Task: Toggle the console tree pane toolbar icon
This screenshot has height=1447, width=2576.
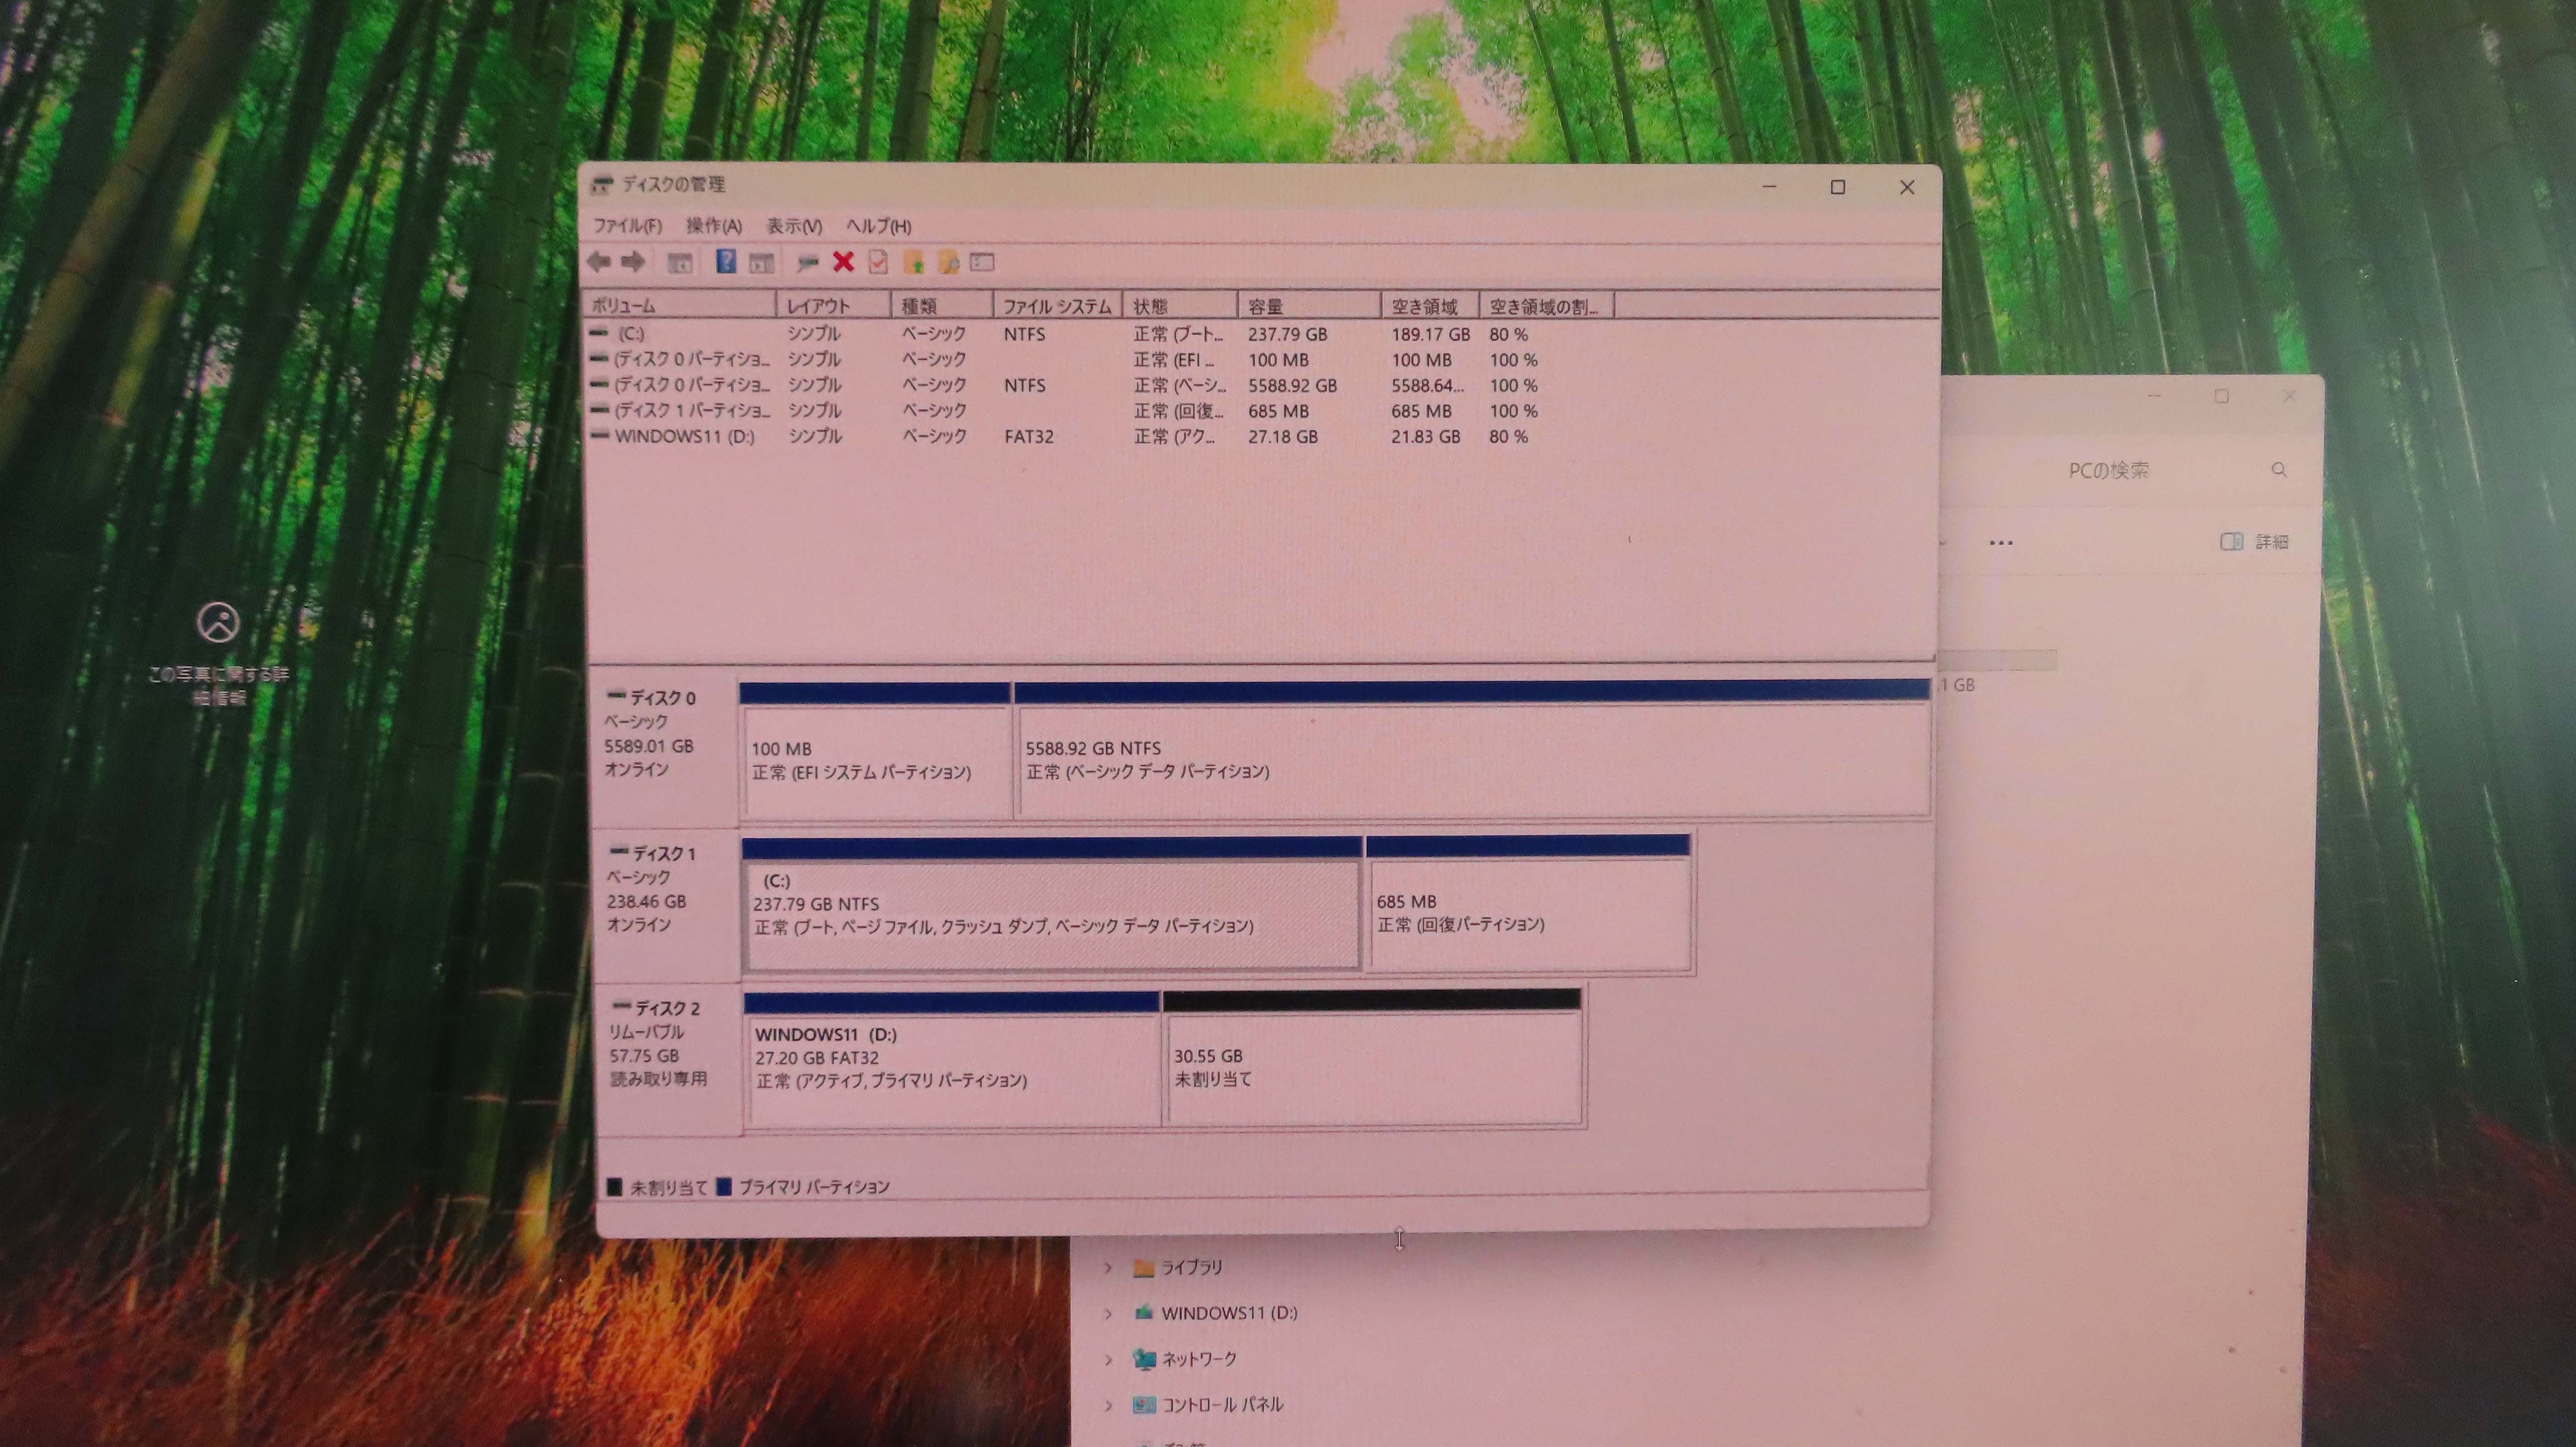Action: (680, 263)
